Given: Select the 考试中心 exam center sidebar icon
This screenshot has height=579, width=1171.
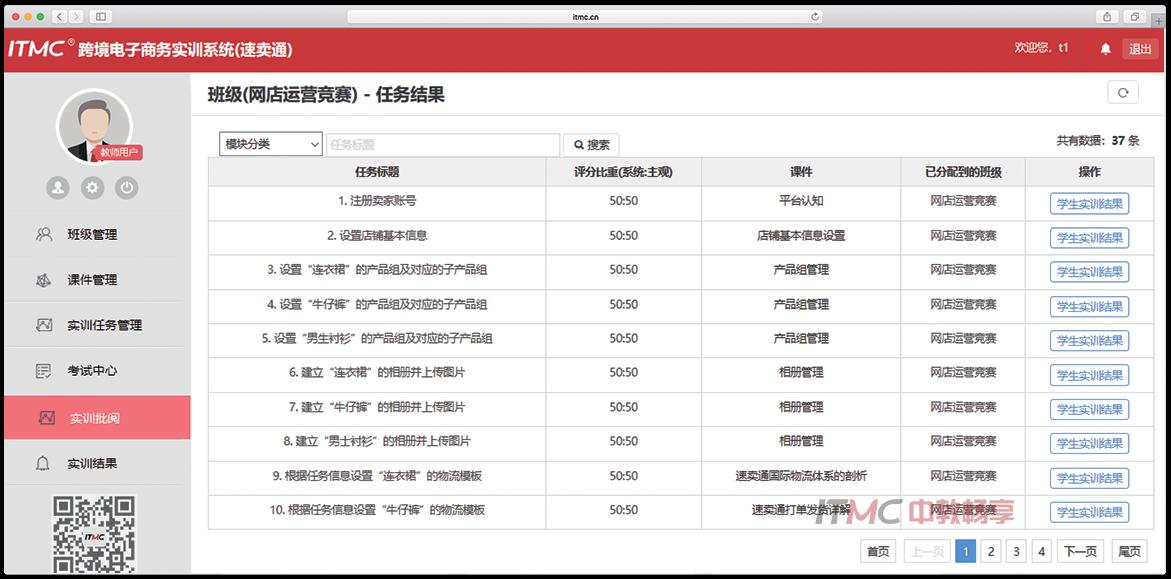Looking at the screenshot, I should (41, 371).
